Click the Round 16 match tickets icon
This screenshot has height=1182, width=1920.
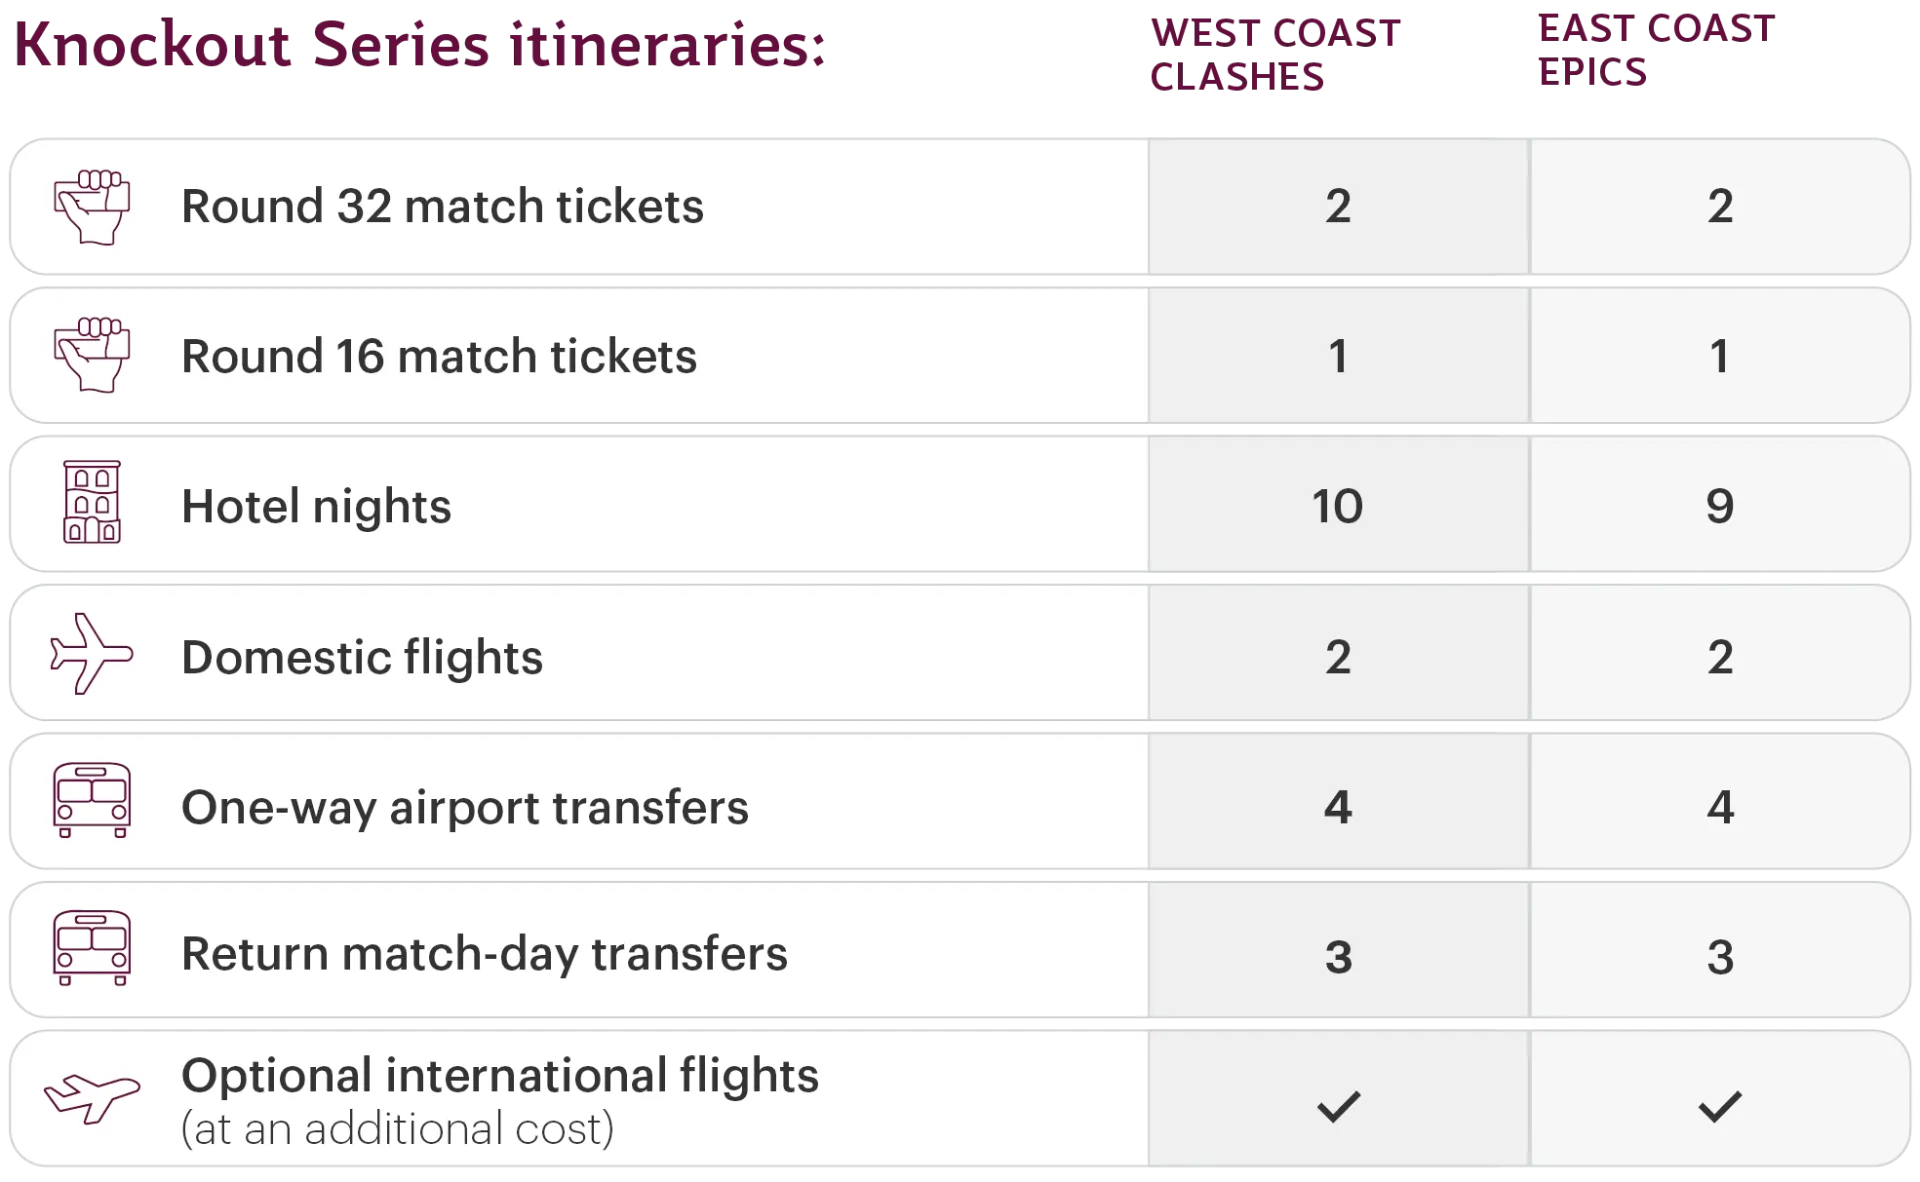tap(91, 355)
